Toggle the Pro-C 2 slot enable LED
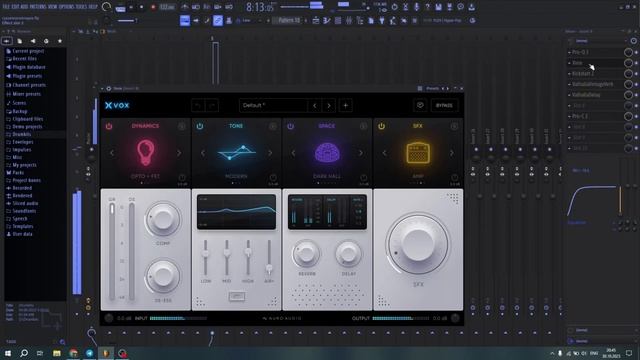640x360 pixels. click(636, 116)
